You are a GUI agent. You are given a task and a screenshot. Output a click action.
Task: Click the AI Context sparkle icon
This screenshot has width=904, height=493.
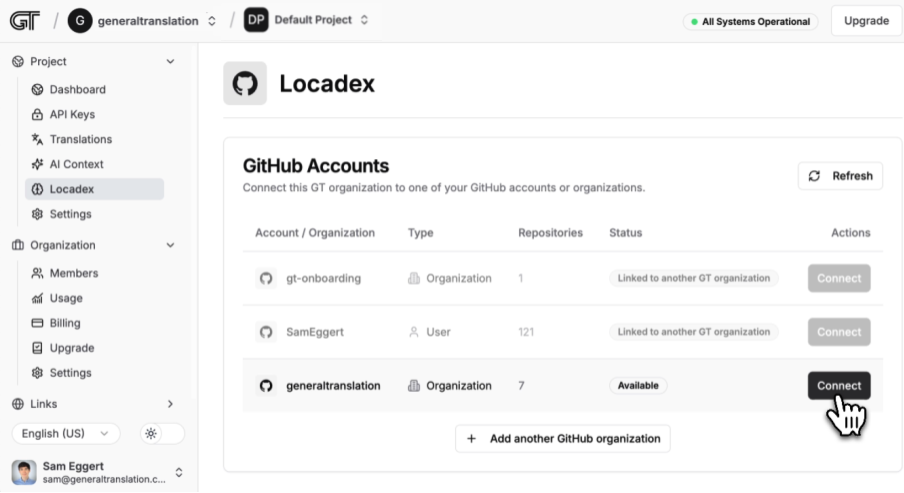tap(38, 165)
